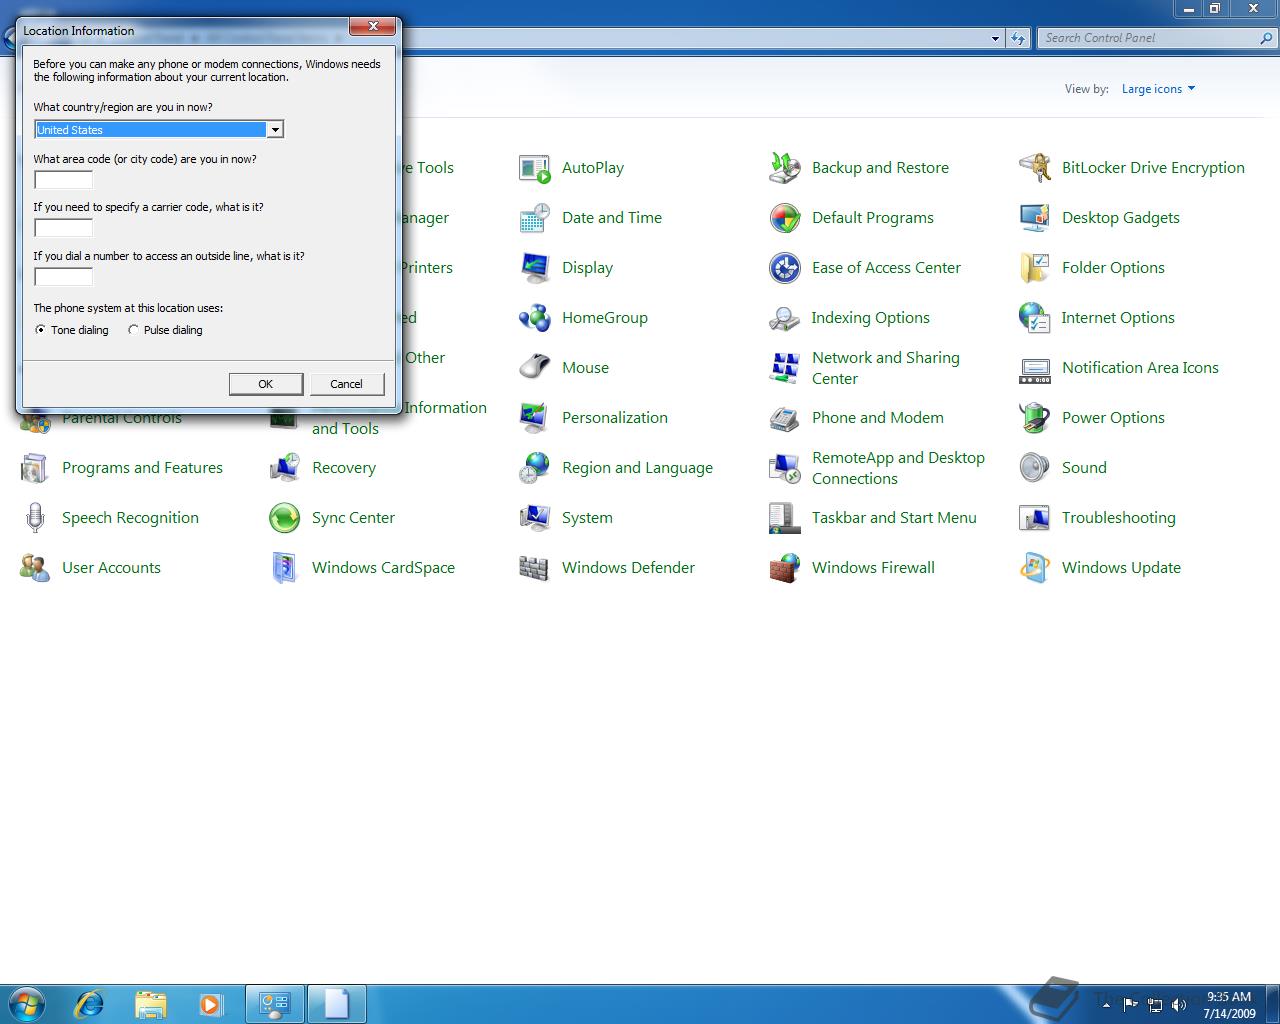Open Speech Recognition microphone icon
The width and height of the screenshot is (1280, 1024).
35,518
